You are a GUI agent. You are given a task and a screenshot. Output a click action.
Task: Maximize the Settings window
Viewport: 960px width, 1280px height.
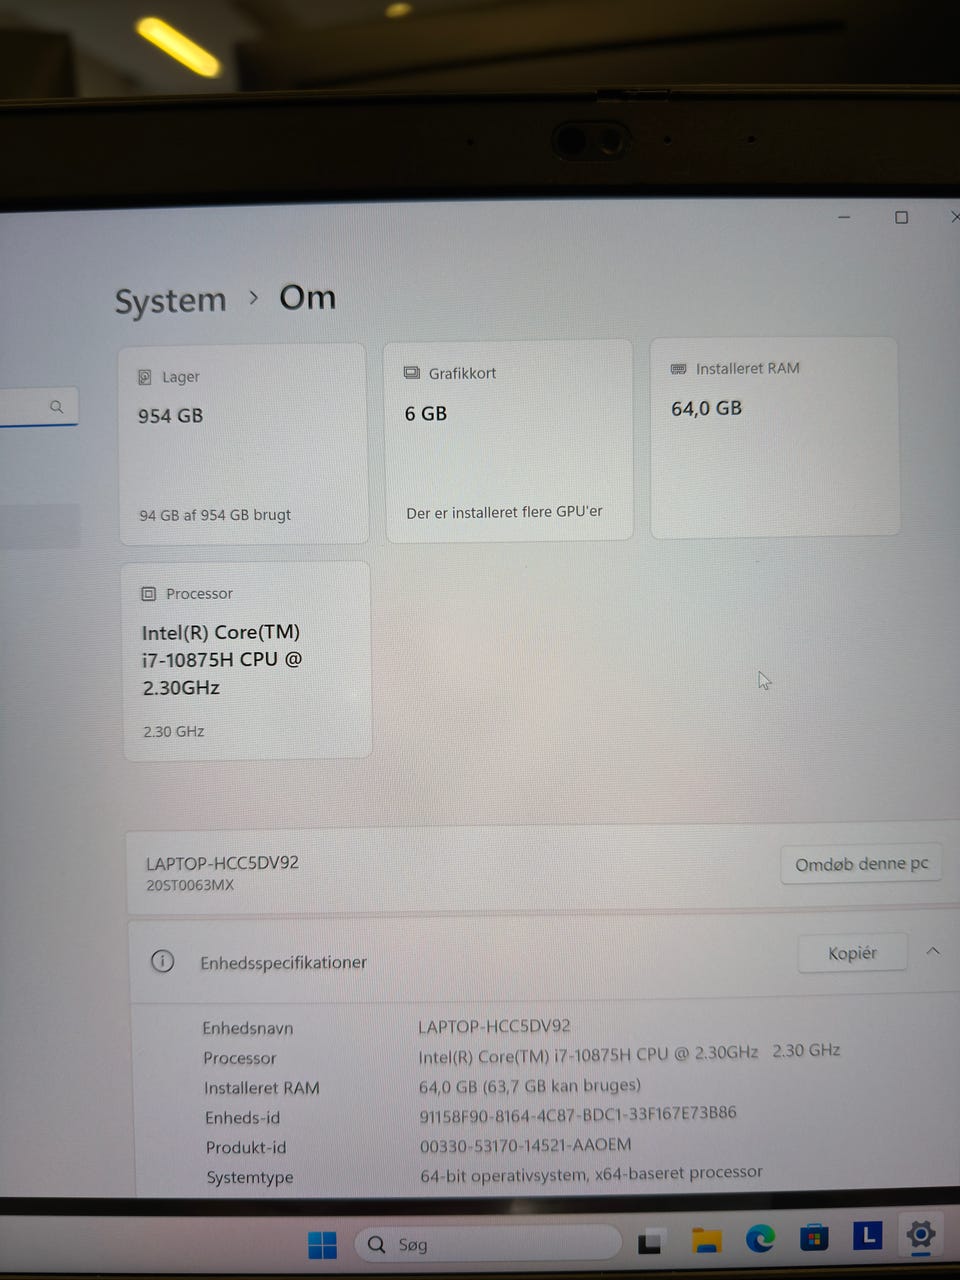(901, 217)
